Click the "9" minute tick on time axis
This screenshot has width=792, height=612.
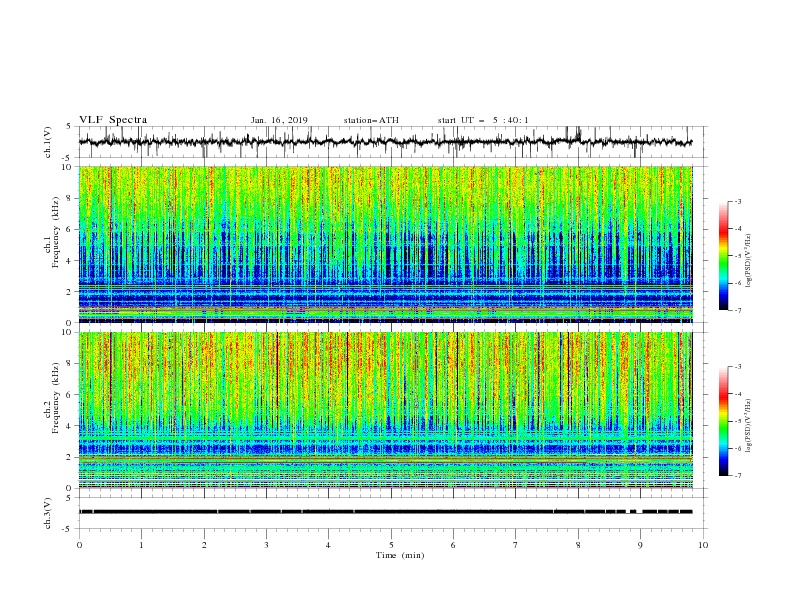coord(640,545)
